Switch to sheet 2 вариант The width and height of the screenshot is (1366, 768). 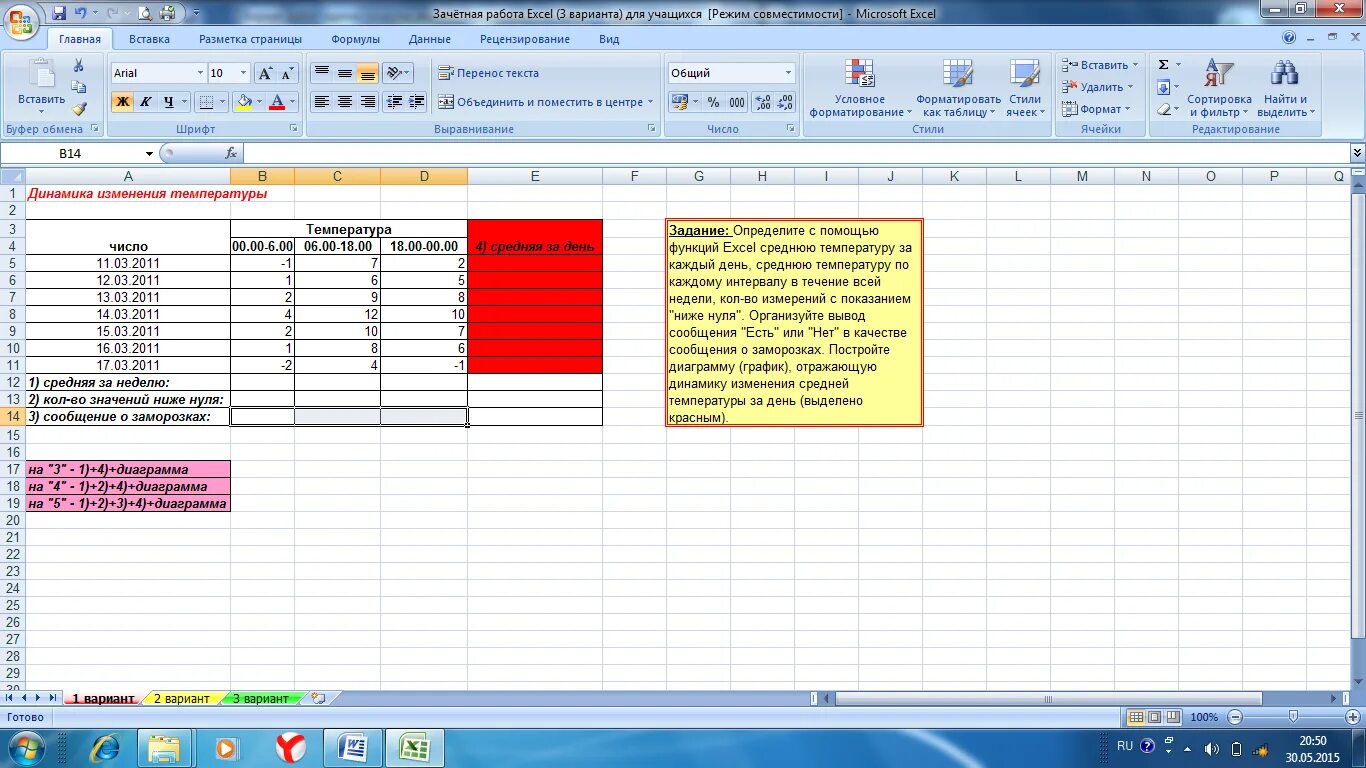pyautogui.click(x=182, y=698)
